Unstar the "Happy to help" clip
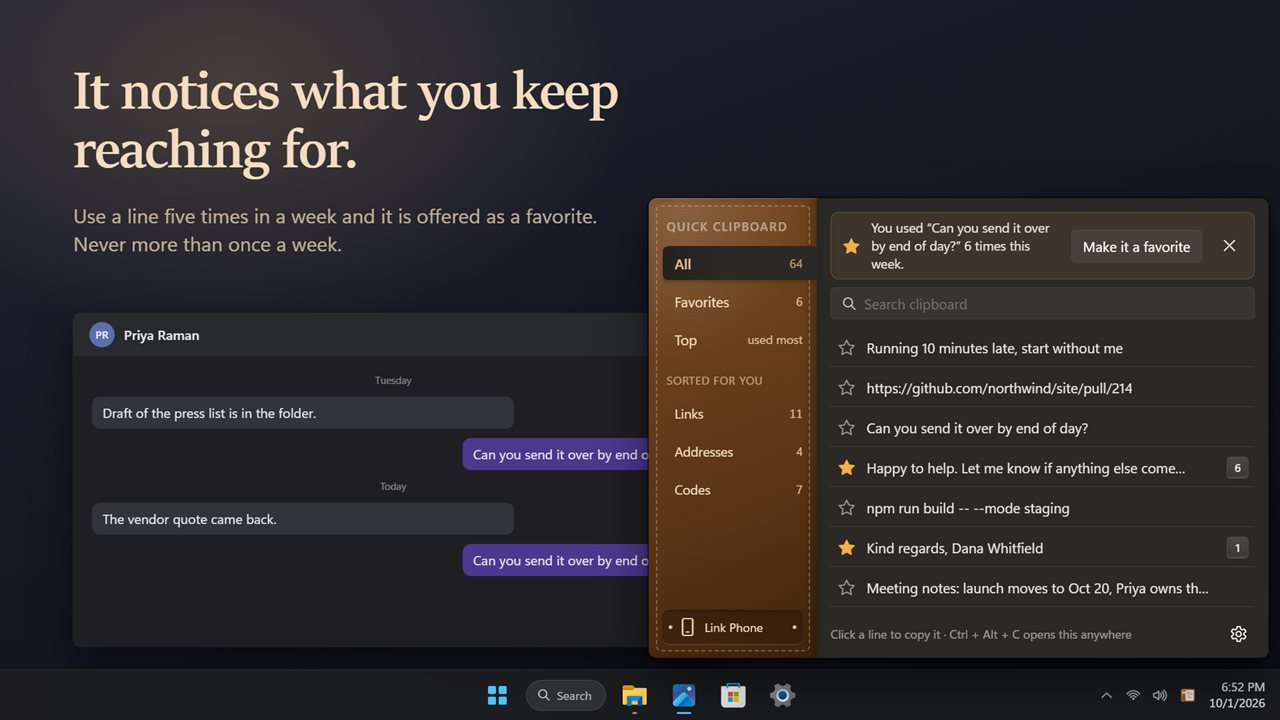Viewport: 1280px width, 720px height. click(847, 468)
